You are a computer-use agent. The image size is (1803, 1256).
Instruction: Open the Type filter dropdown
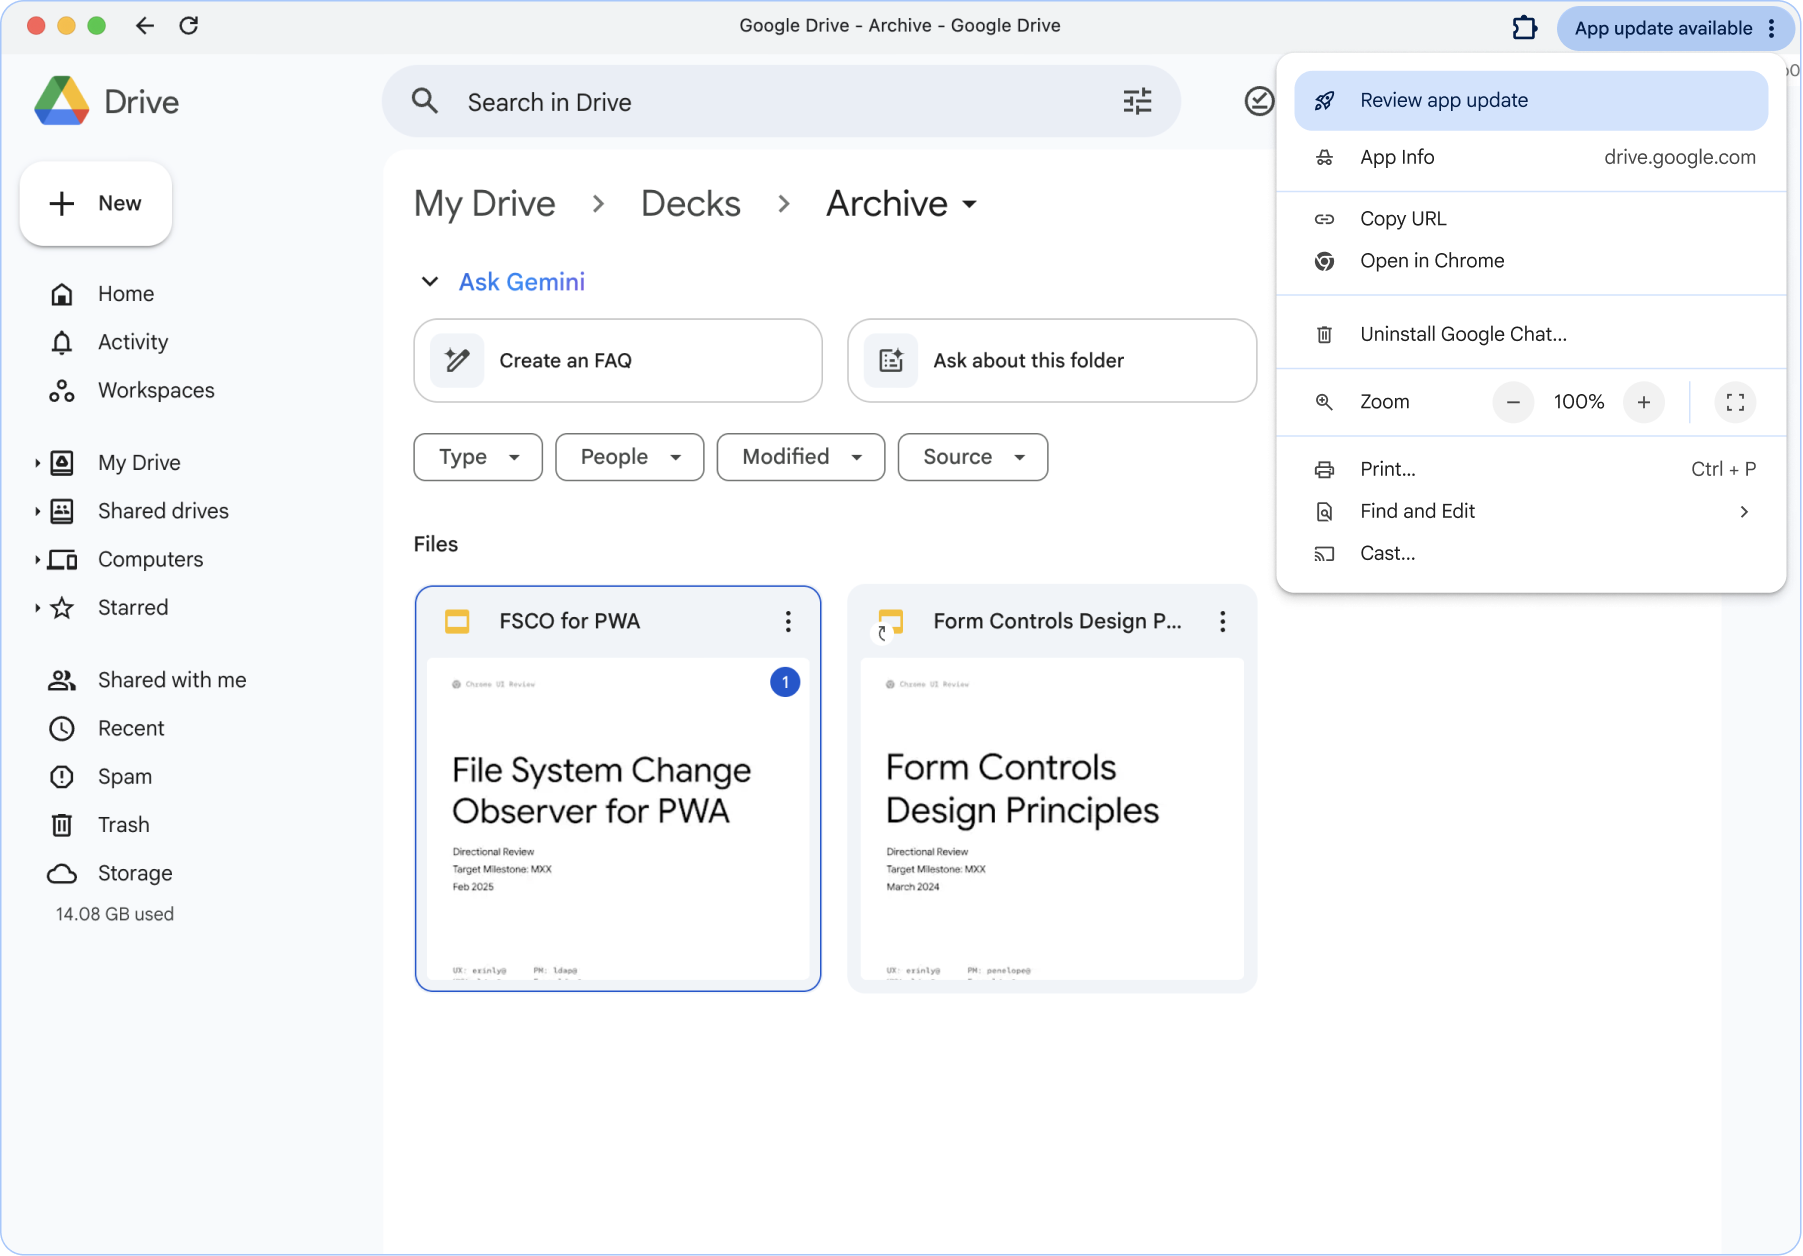[478, 457]
